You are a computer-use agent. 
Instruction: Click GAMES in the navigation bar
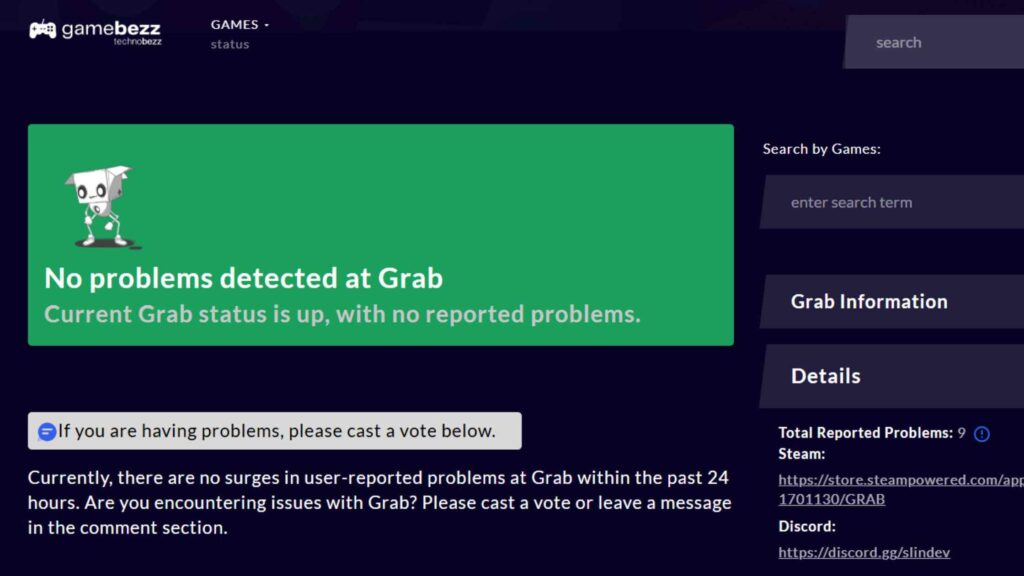pyautogui.click(x=234, y=24)
